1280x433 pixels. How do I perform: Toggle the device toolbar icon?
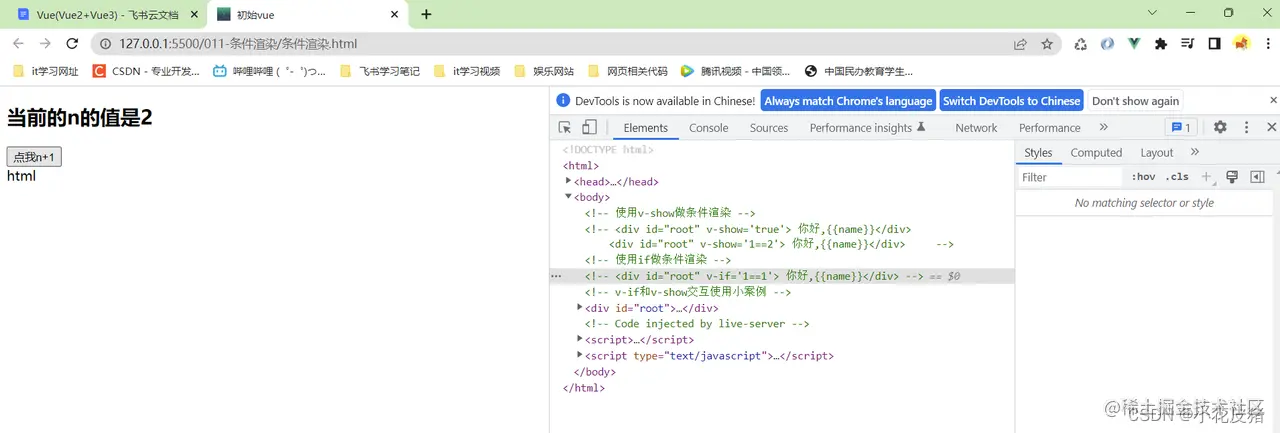[x=589, y=127]
